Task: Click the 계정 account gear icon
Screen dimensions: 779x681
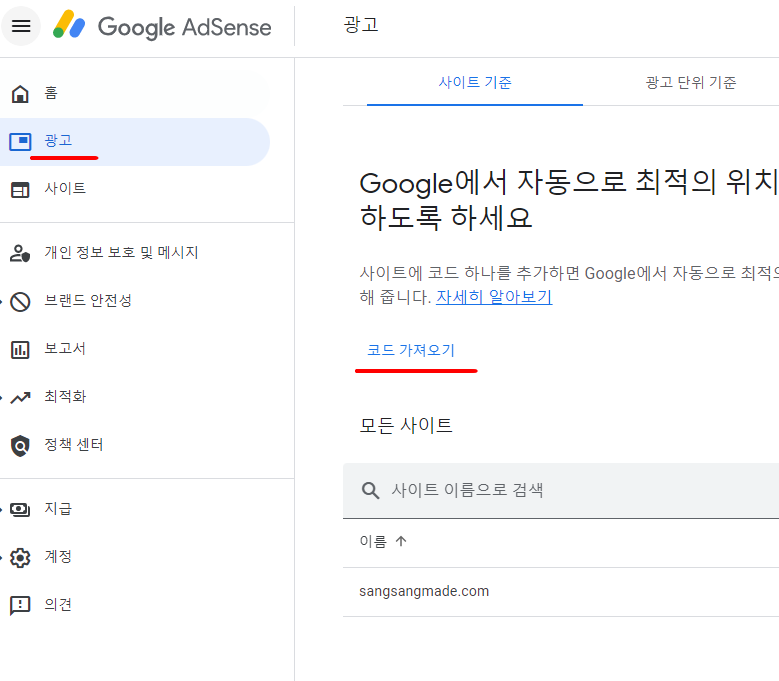Action: [20, 558]
